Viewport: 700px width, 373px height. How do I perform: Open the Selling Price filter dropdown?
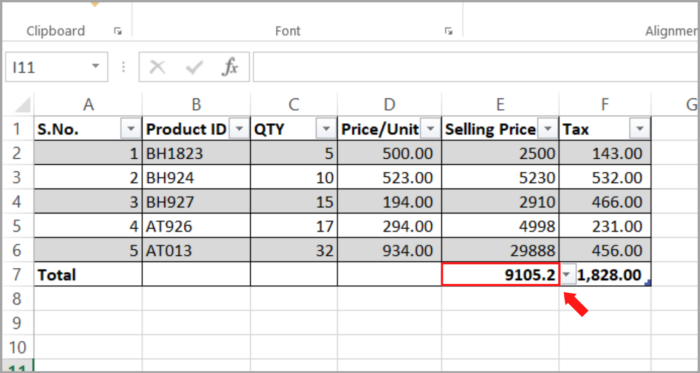point(548,129)
